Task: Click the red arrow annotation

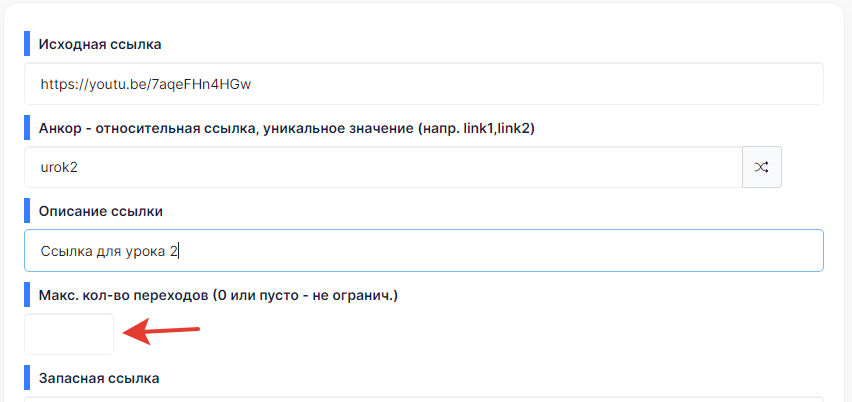Action: pyautogui.click(x=162, y=332)
